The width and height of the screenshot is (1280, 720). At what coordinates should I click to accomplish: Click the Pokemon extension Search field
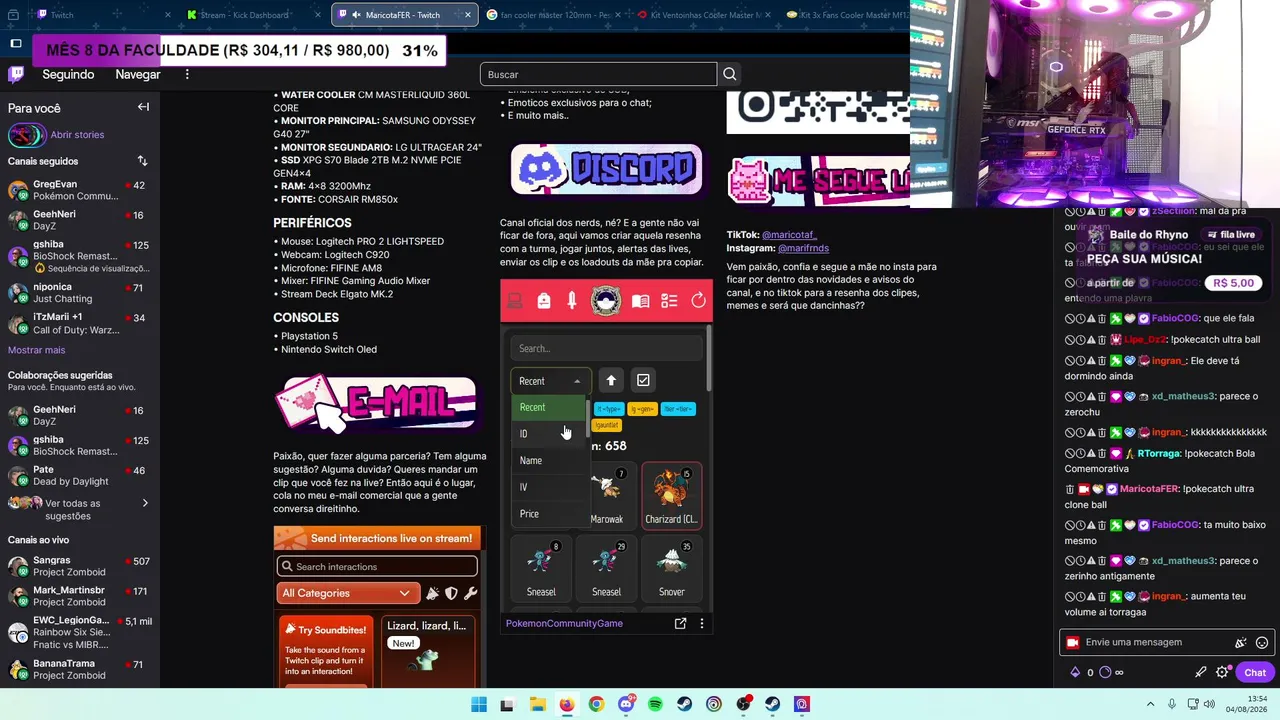pos(606,348)
